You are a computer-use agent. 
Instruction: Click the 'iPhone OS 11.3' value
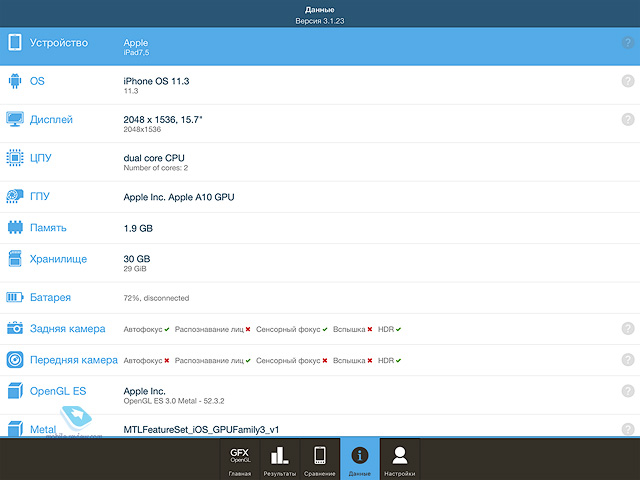pos(156,81)
